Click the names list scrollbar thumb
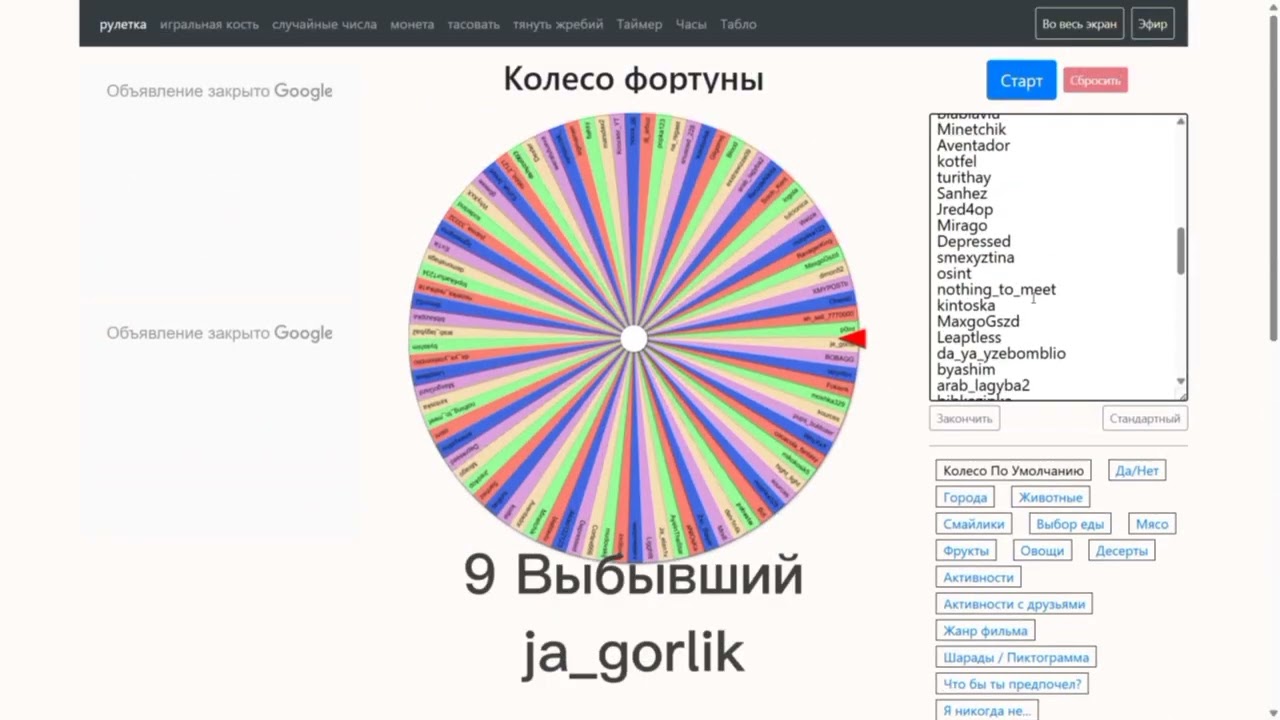Screen dimensions: 1280x720 [x=1181, y=251]
